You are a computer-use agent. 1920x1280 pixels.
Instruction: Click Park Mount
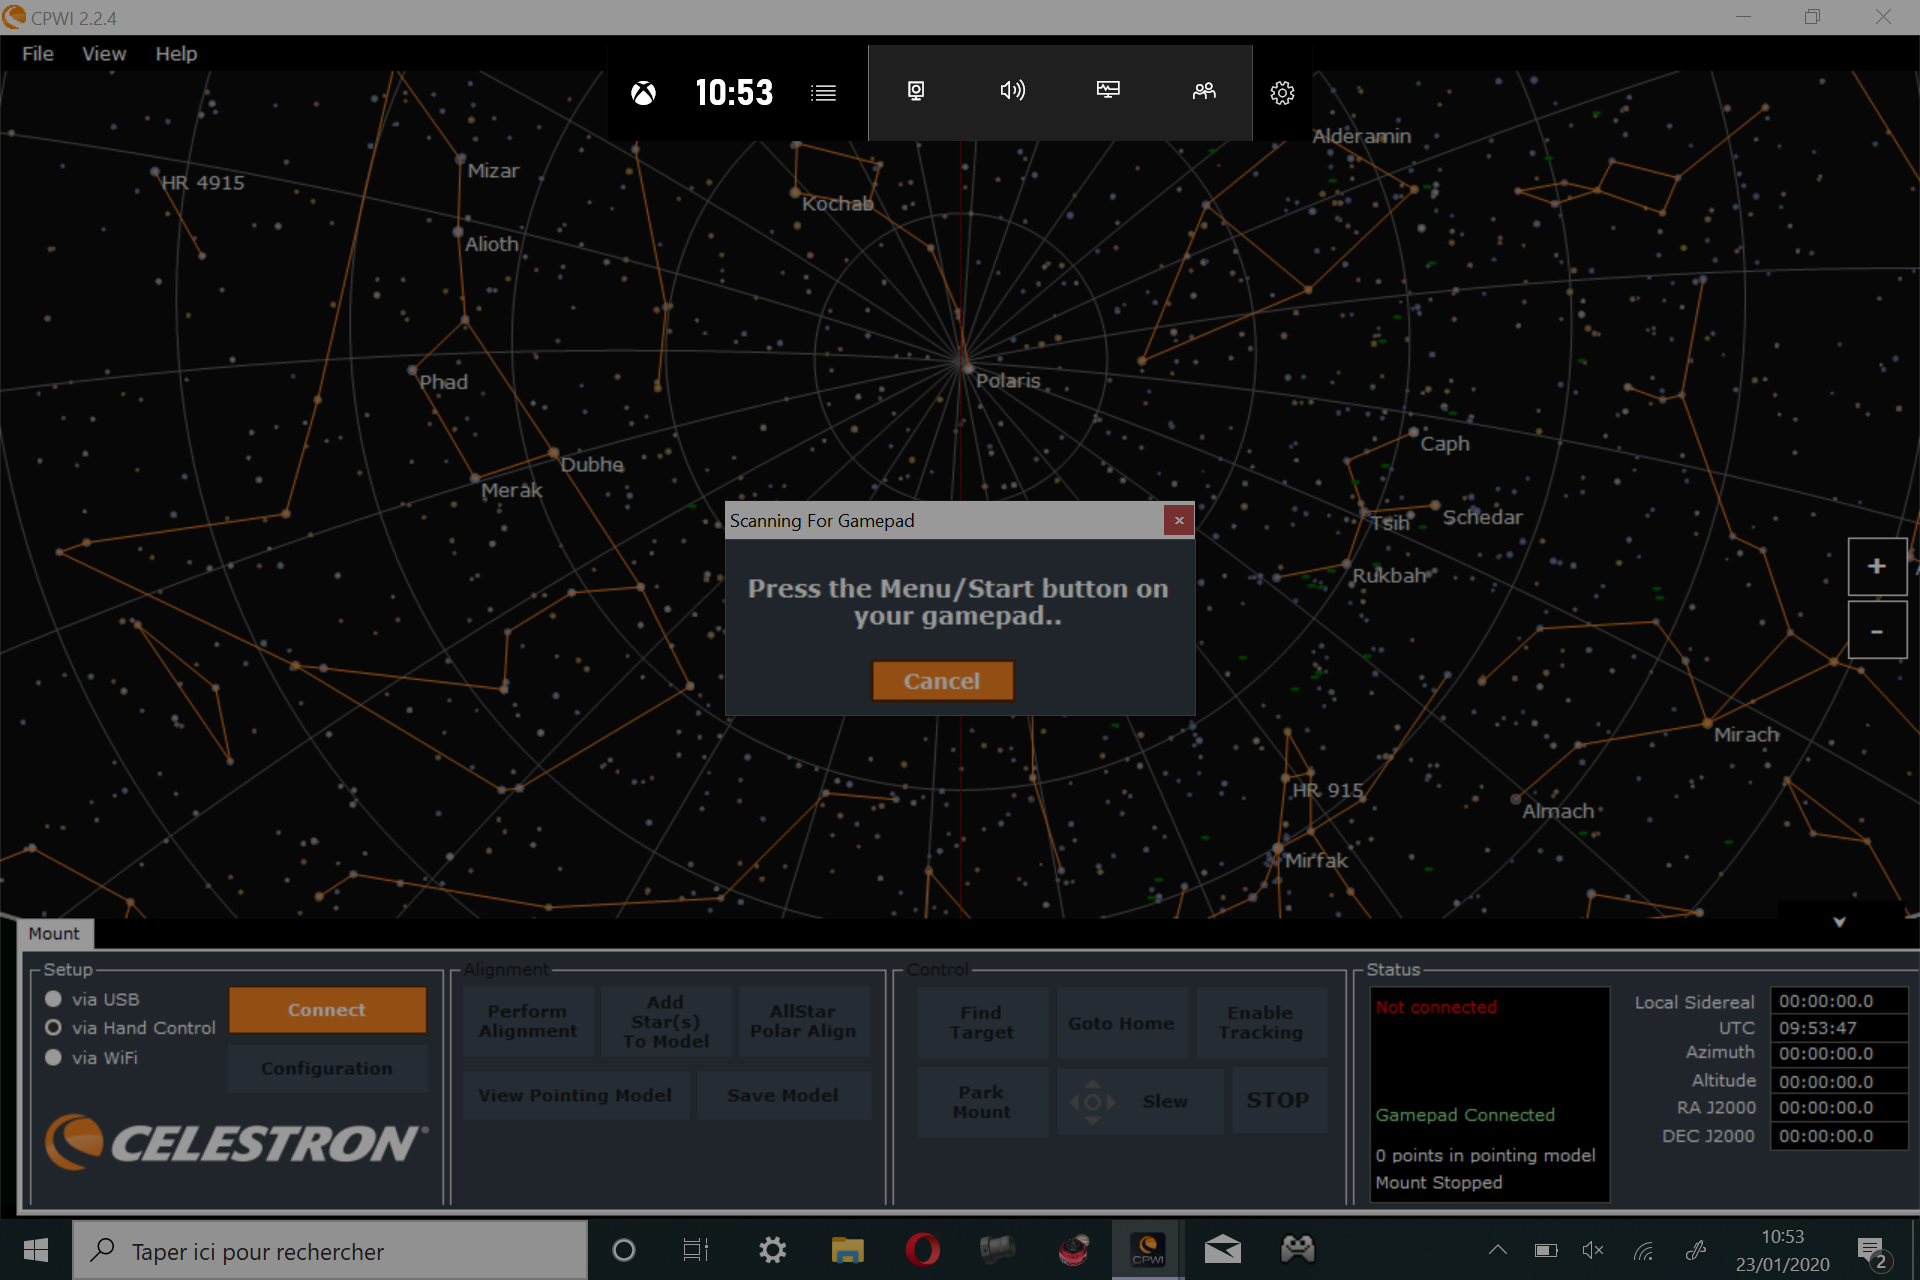(x=982, y=1101)
